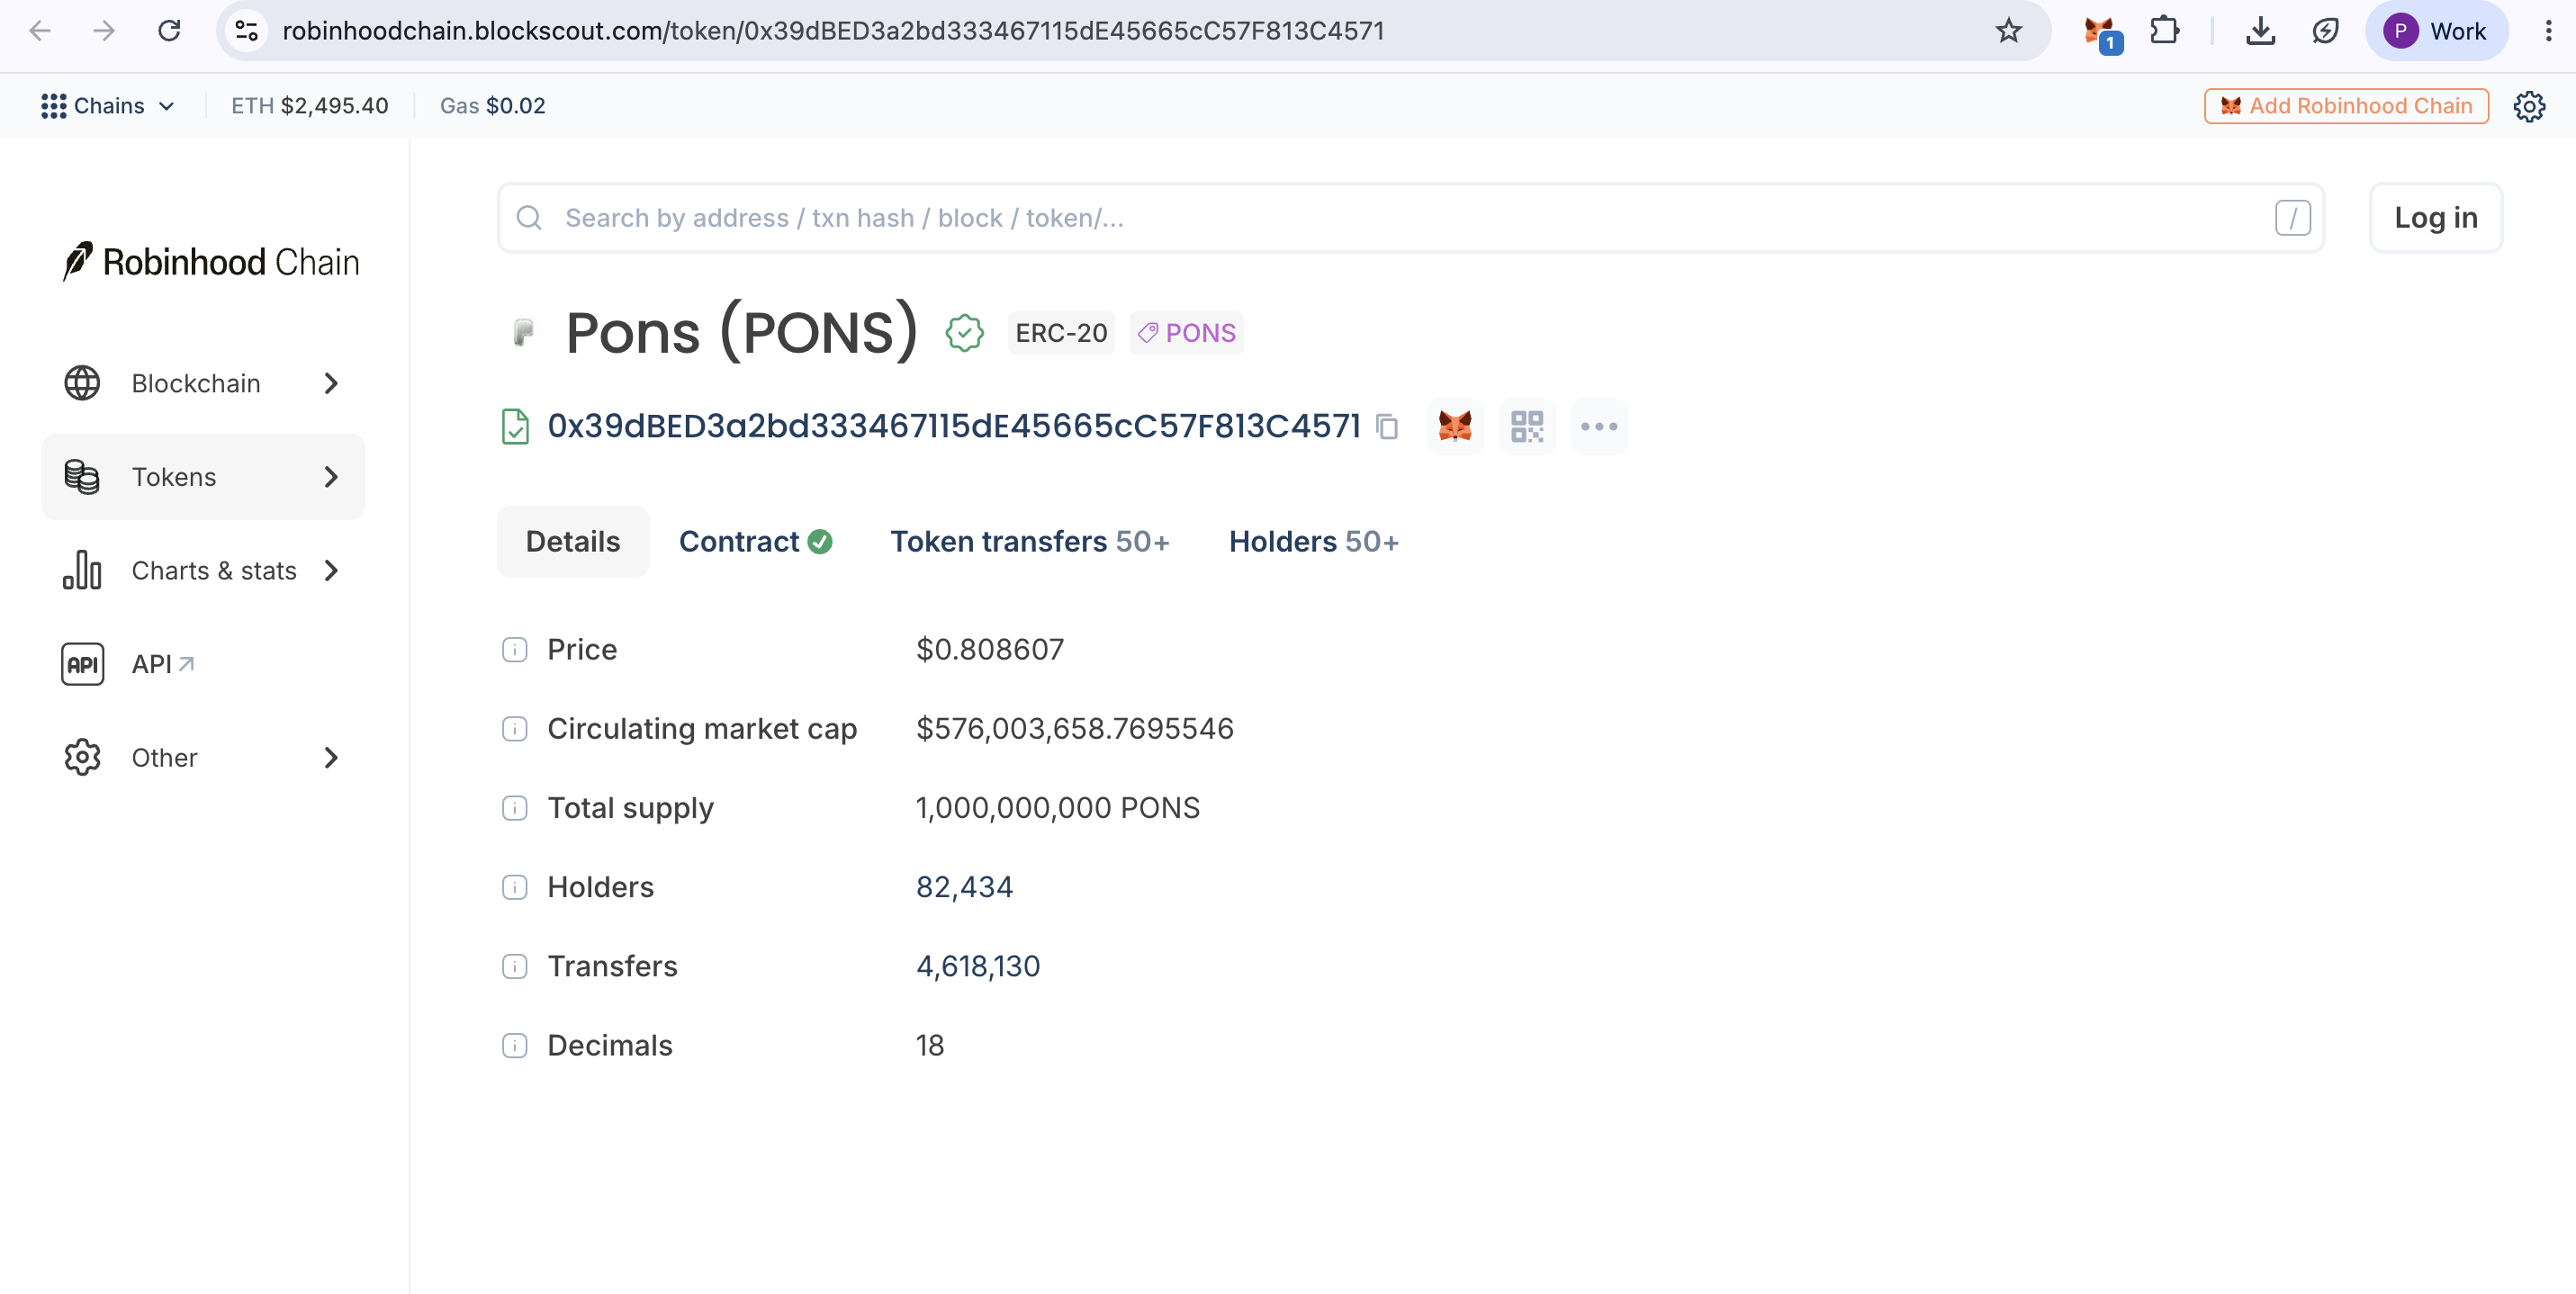Click the info icon beside Total supply
2576x1294 pixels.
click(x=515, y=808)
